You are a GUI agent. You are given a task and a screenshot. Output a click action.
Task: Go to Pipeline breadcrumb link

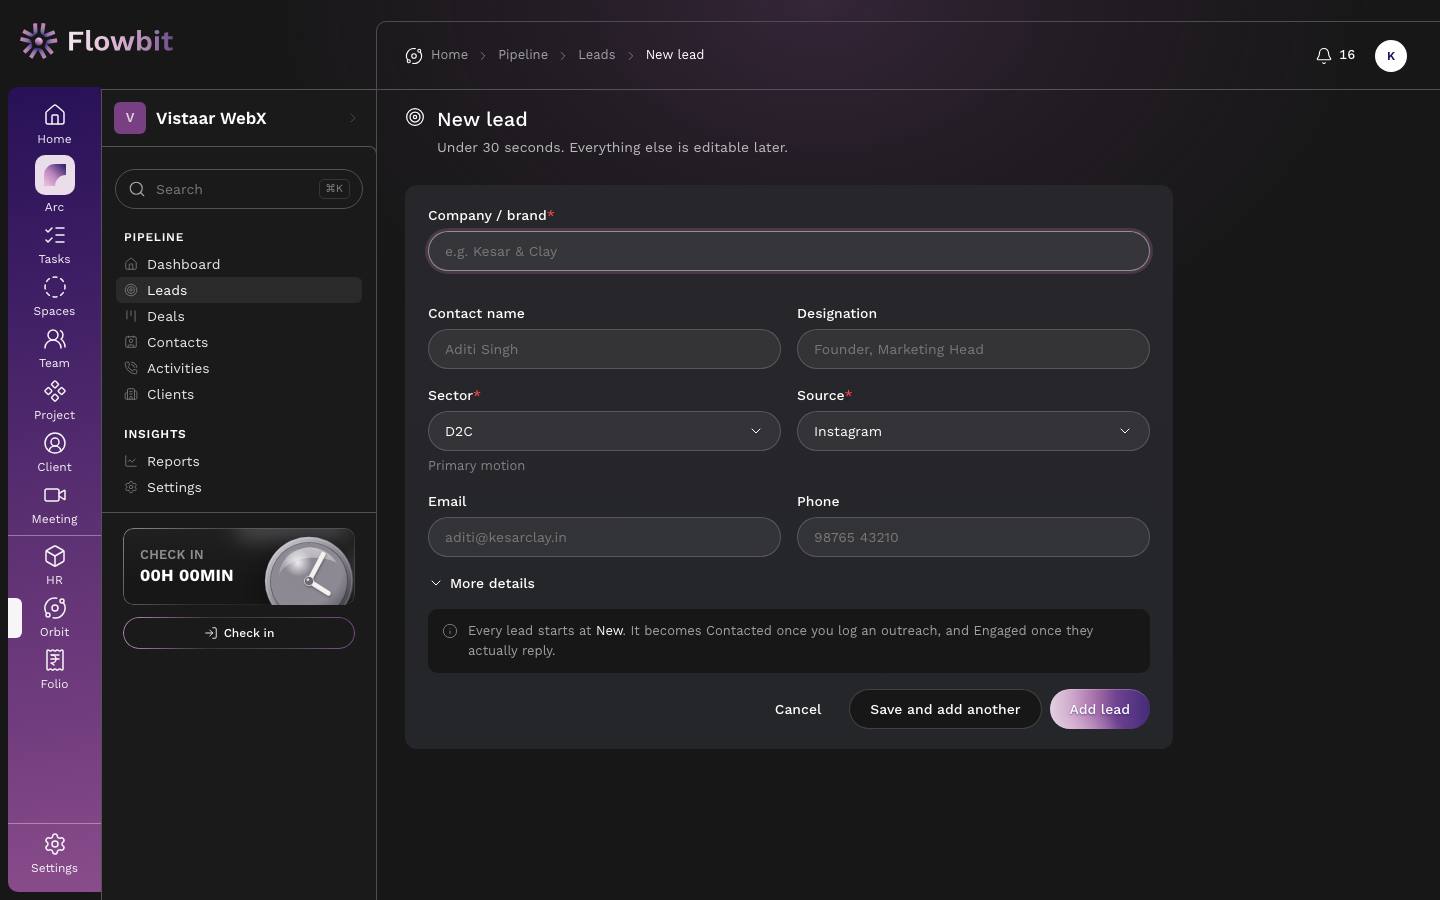point(523,55)
